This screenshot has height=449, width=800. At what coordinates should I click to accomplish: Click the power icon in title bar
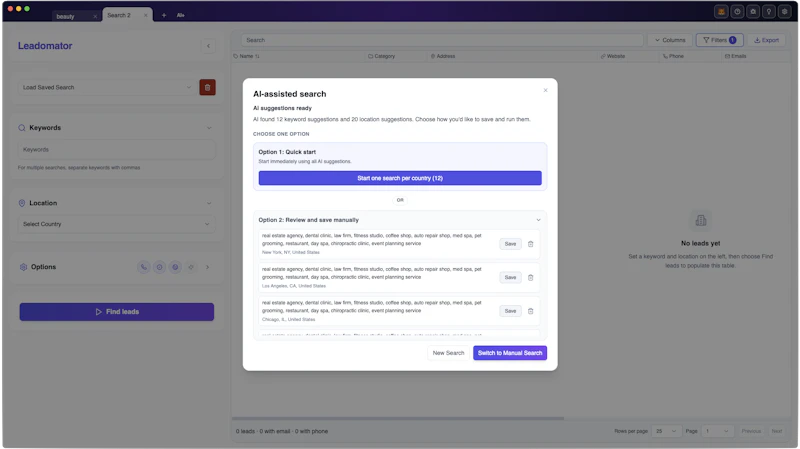click(737, 11)
